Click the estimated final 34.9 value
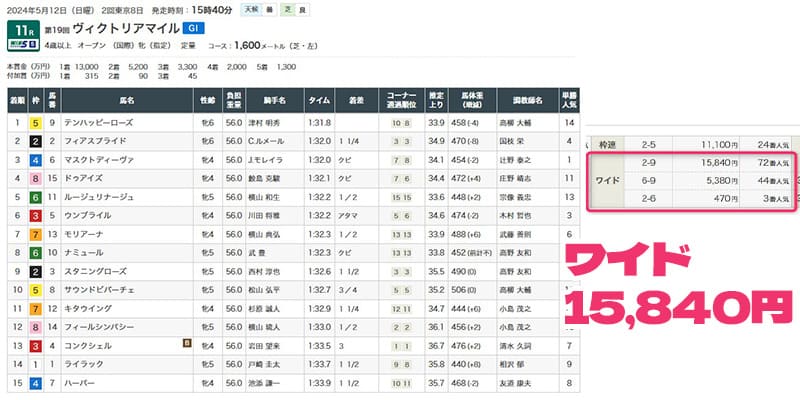Image resolution: width=800 pixels, height=400 pixels. pyautogui.click(x=436, y=141)
